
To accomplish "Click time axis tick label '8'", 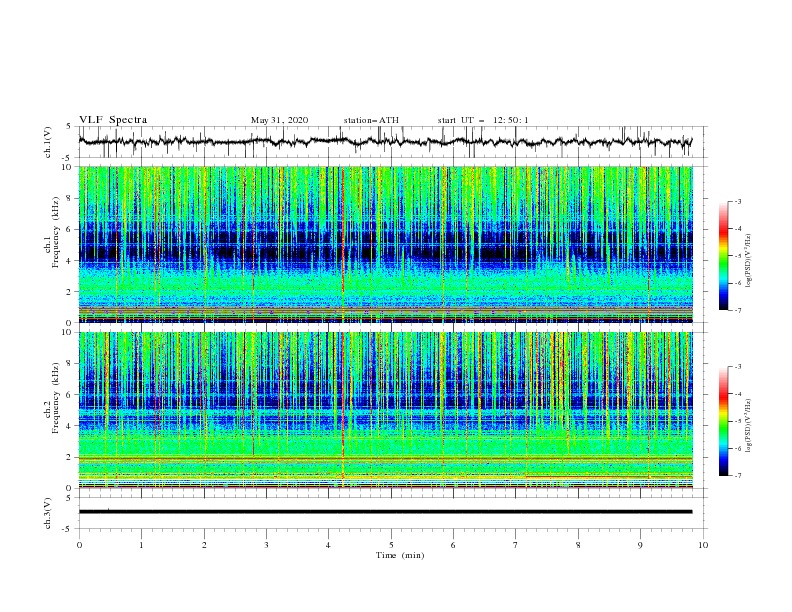I will pyautogui.click(x=578, y=545).
